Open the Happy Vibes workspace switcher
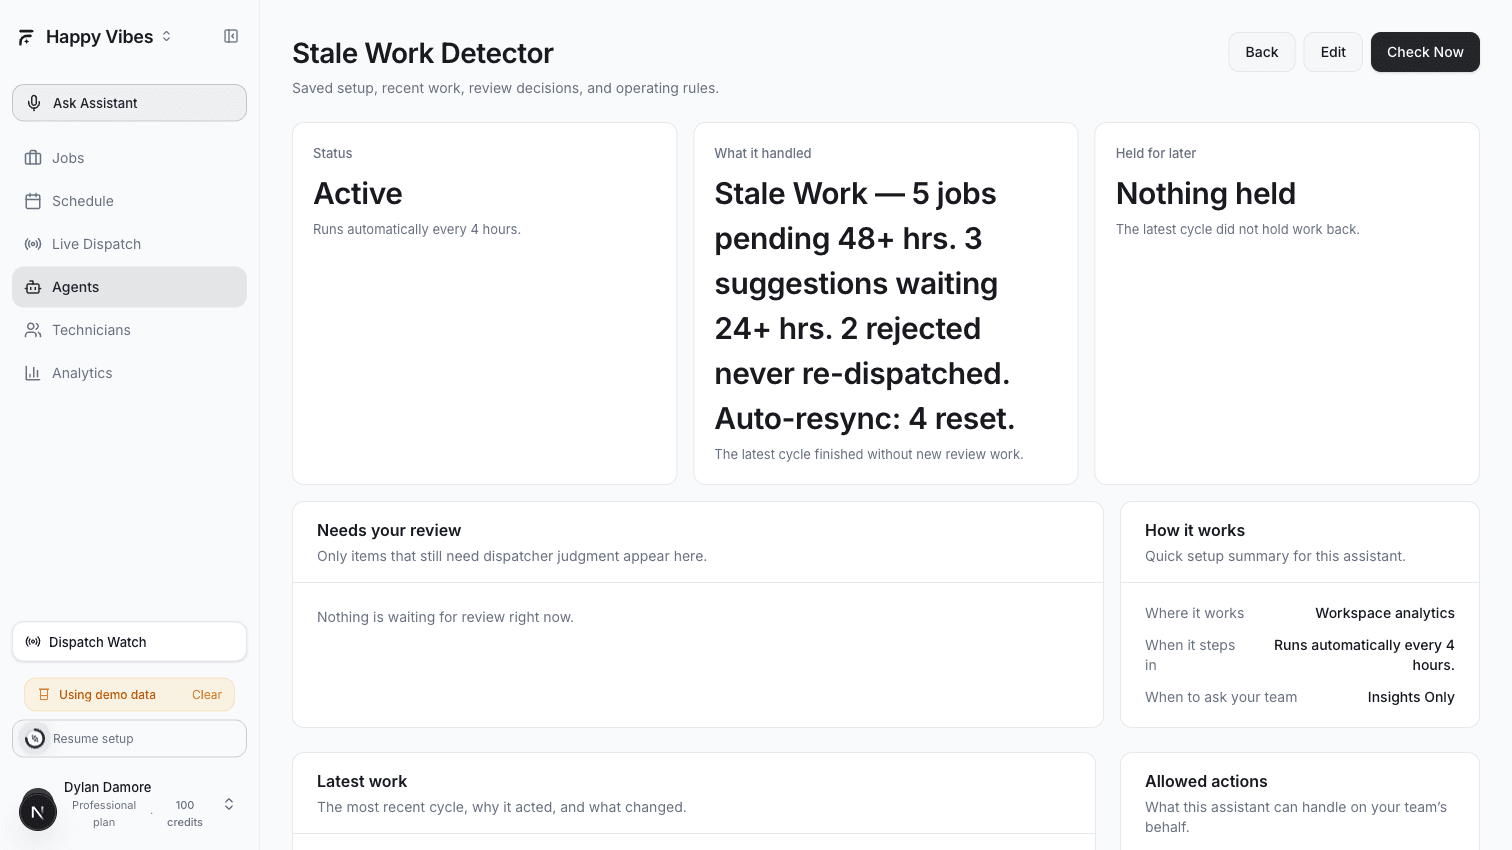This screenshot has width=1512, height=850. [x=167, y=36]
